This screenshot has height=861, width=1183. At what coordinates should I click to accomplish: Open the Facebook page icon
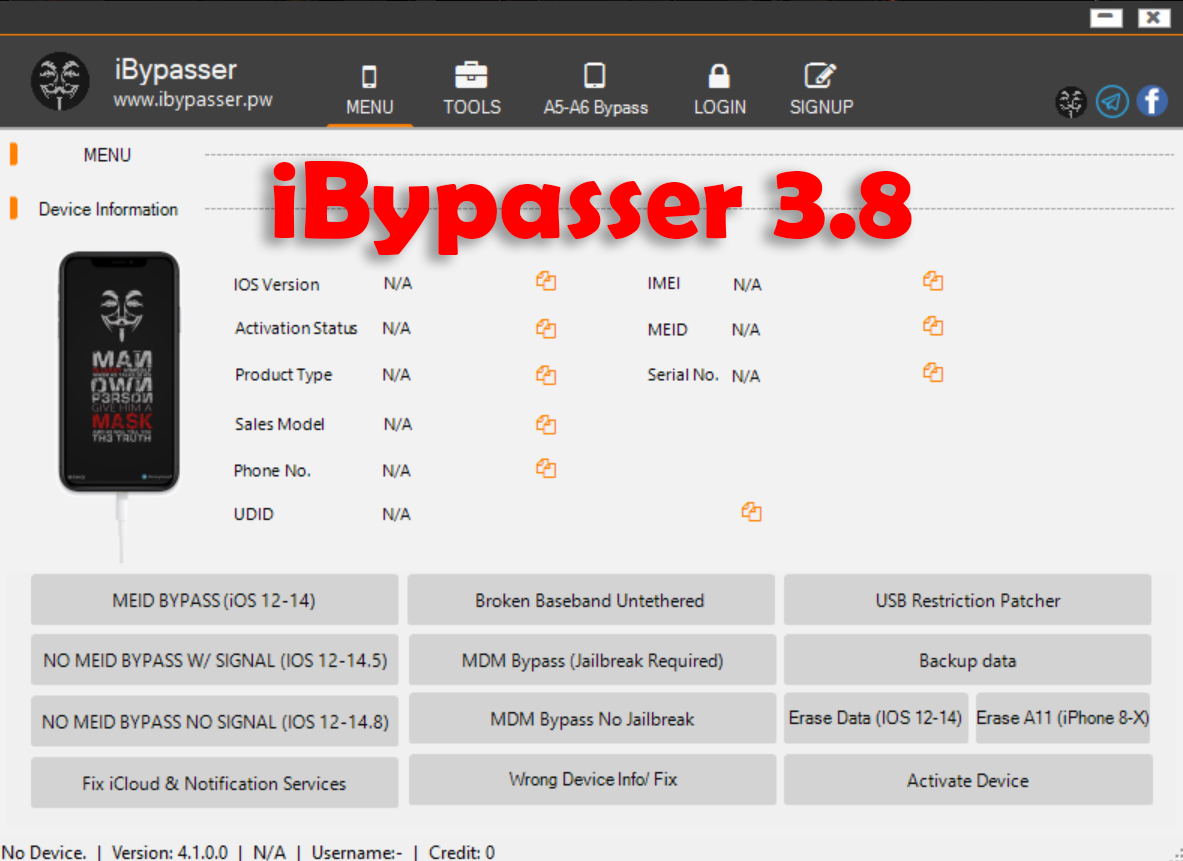(1152, 101)
